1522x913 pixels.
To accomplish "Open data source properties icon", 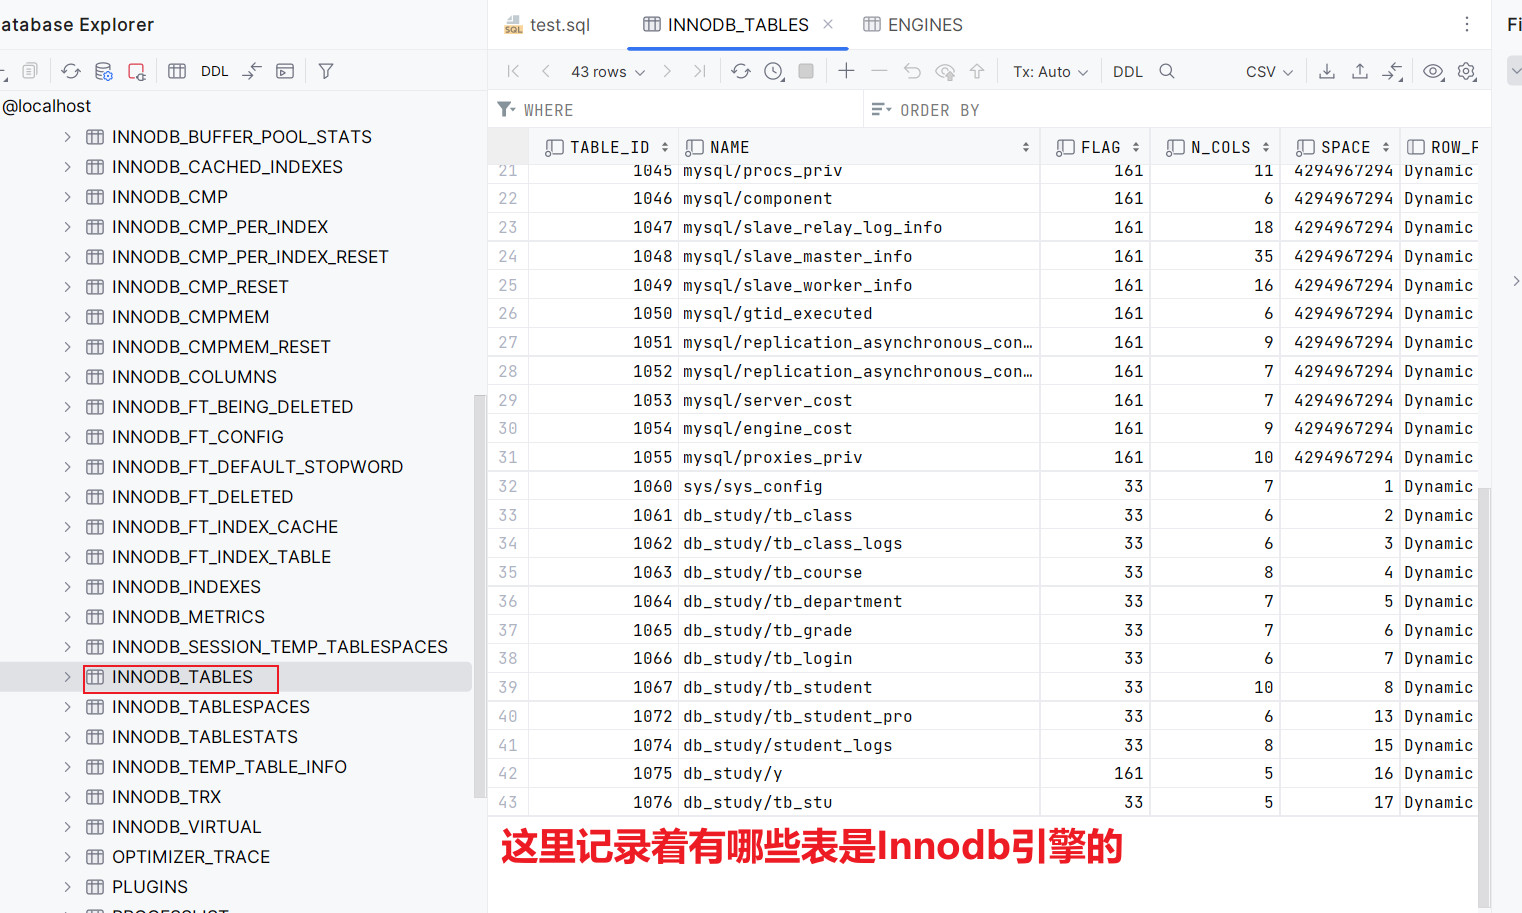I will (x=103, y=71).
